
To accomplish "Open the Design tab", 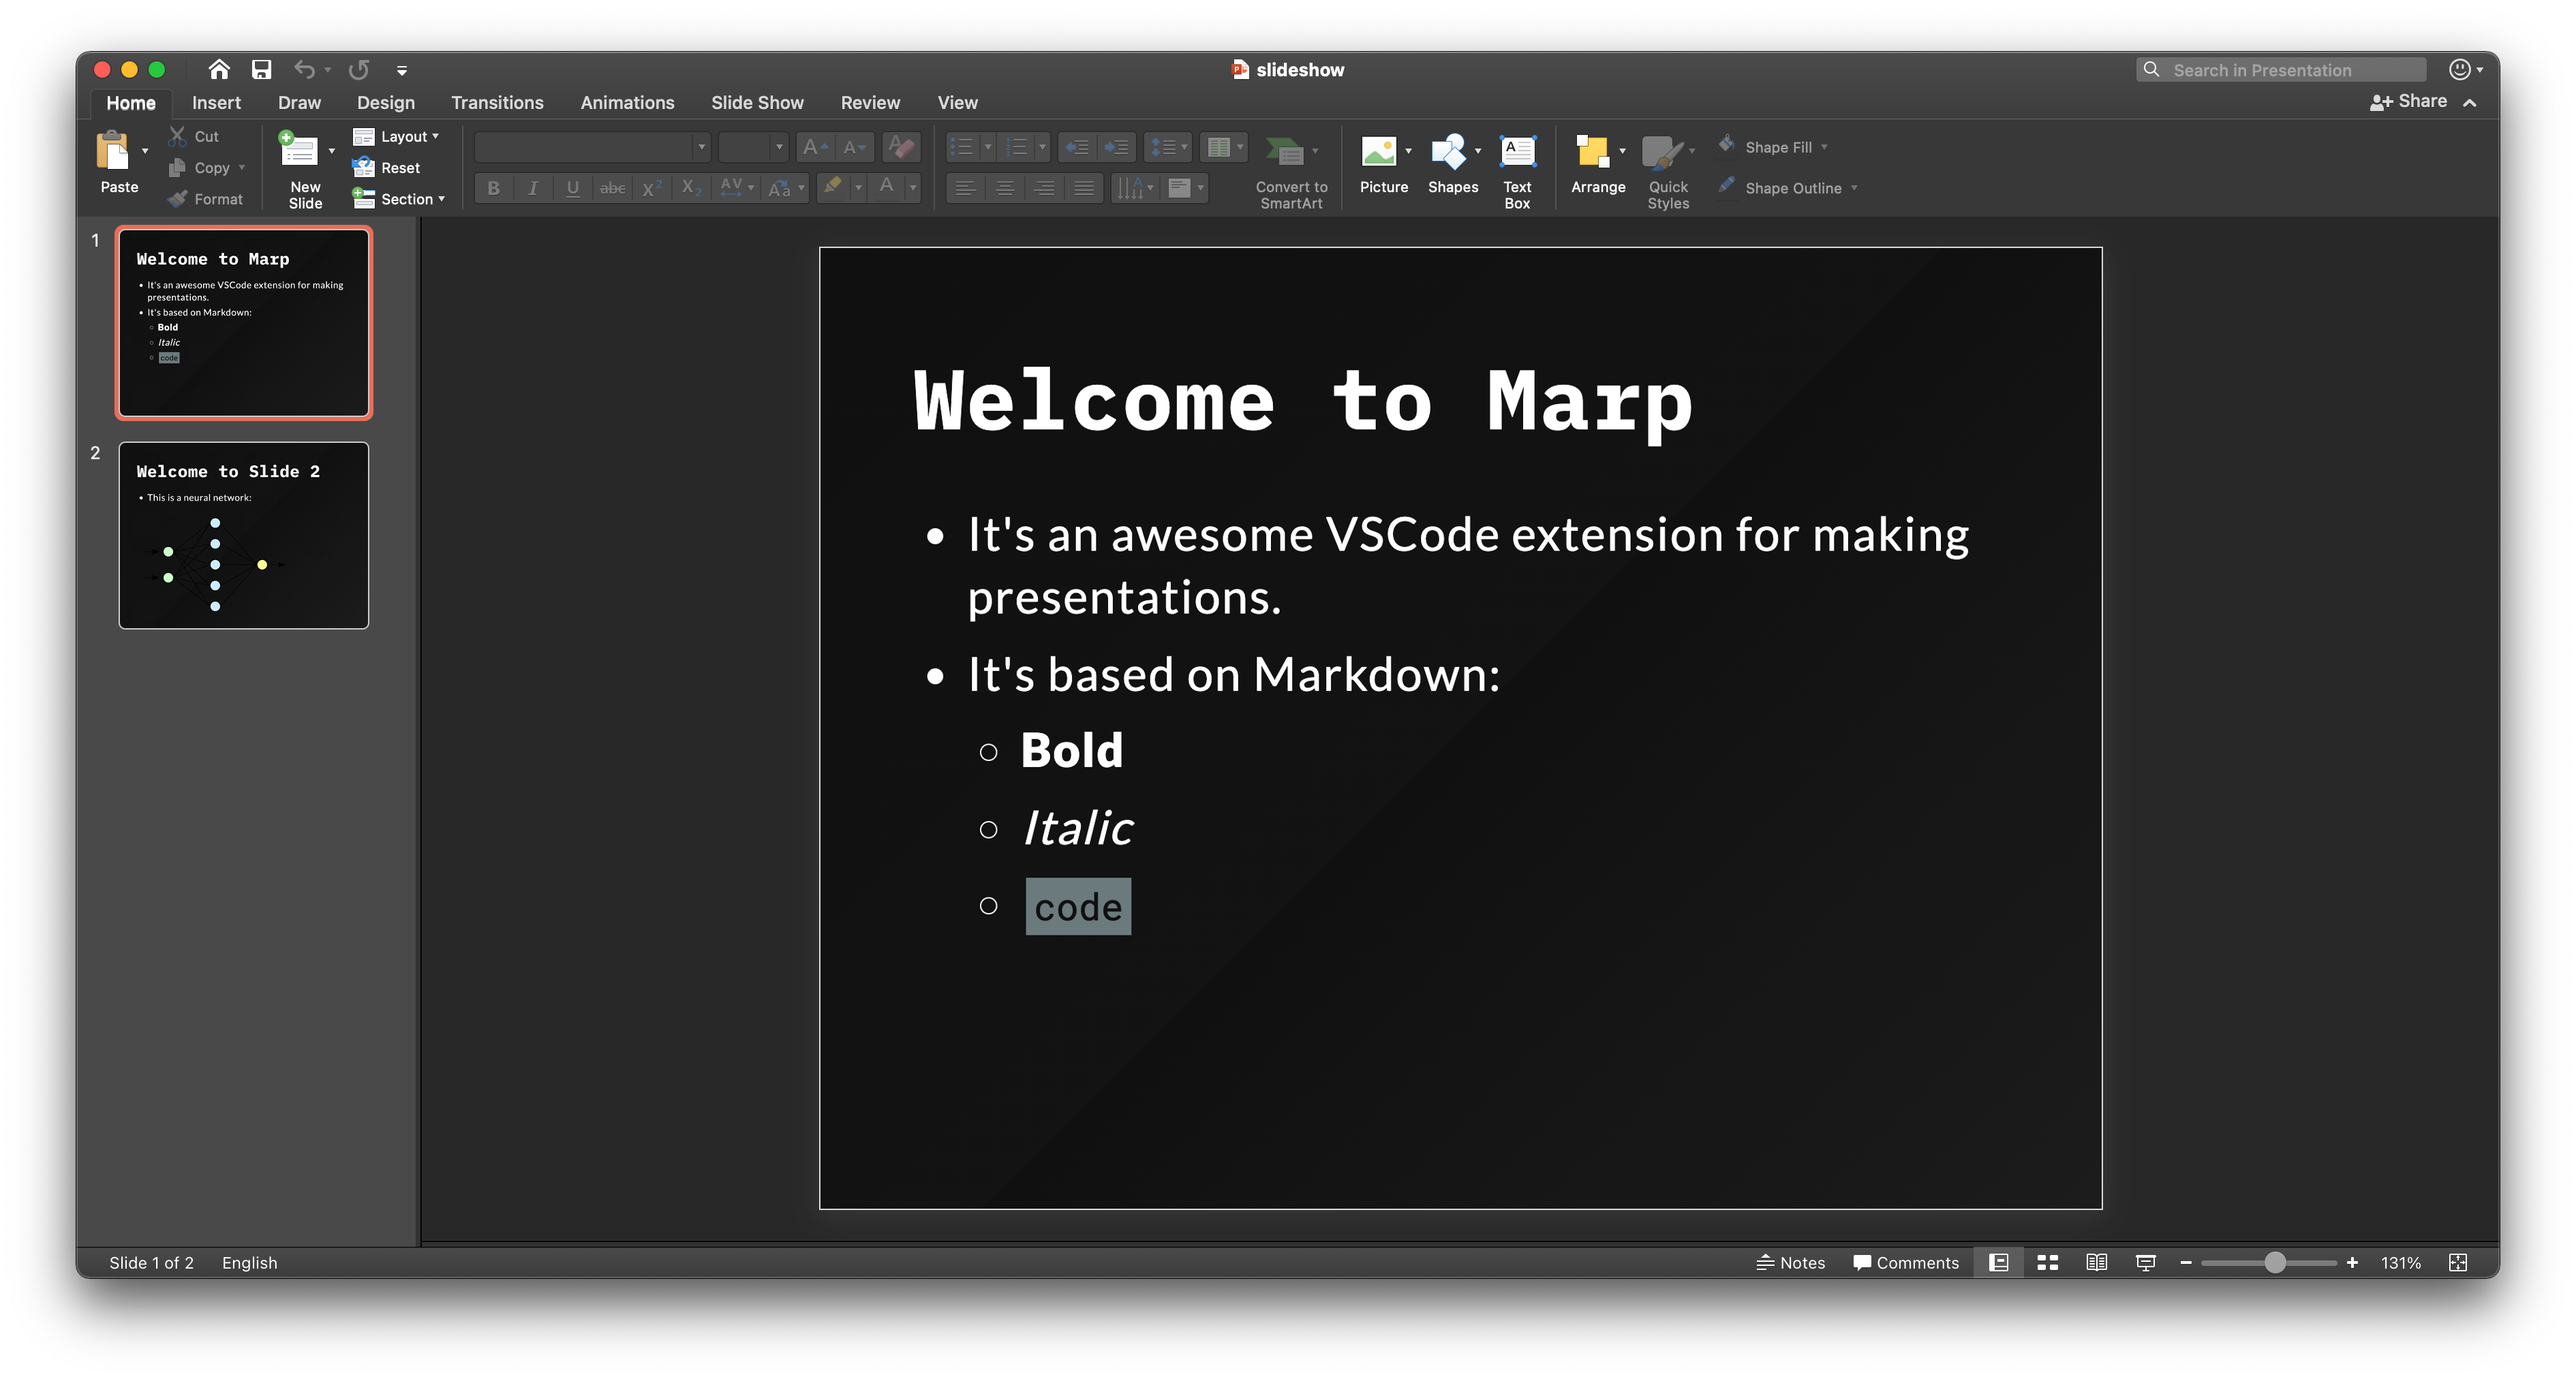I will tap(385, 103).
